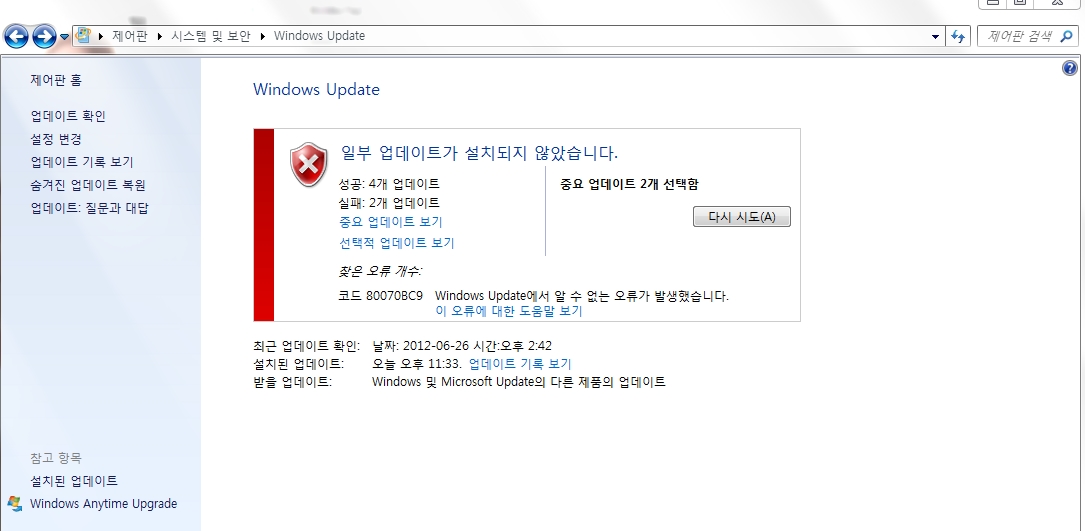This screenshot has height=531, width=1085.
Task: Open 업데이트 기록 보기 in sidebar
Action: [82, 162]
